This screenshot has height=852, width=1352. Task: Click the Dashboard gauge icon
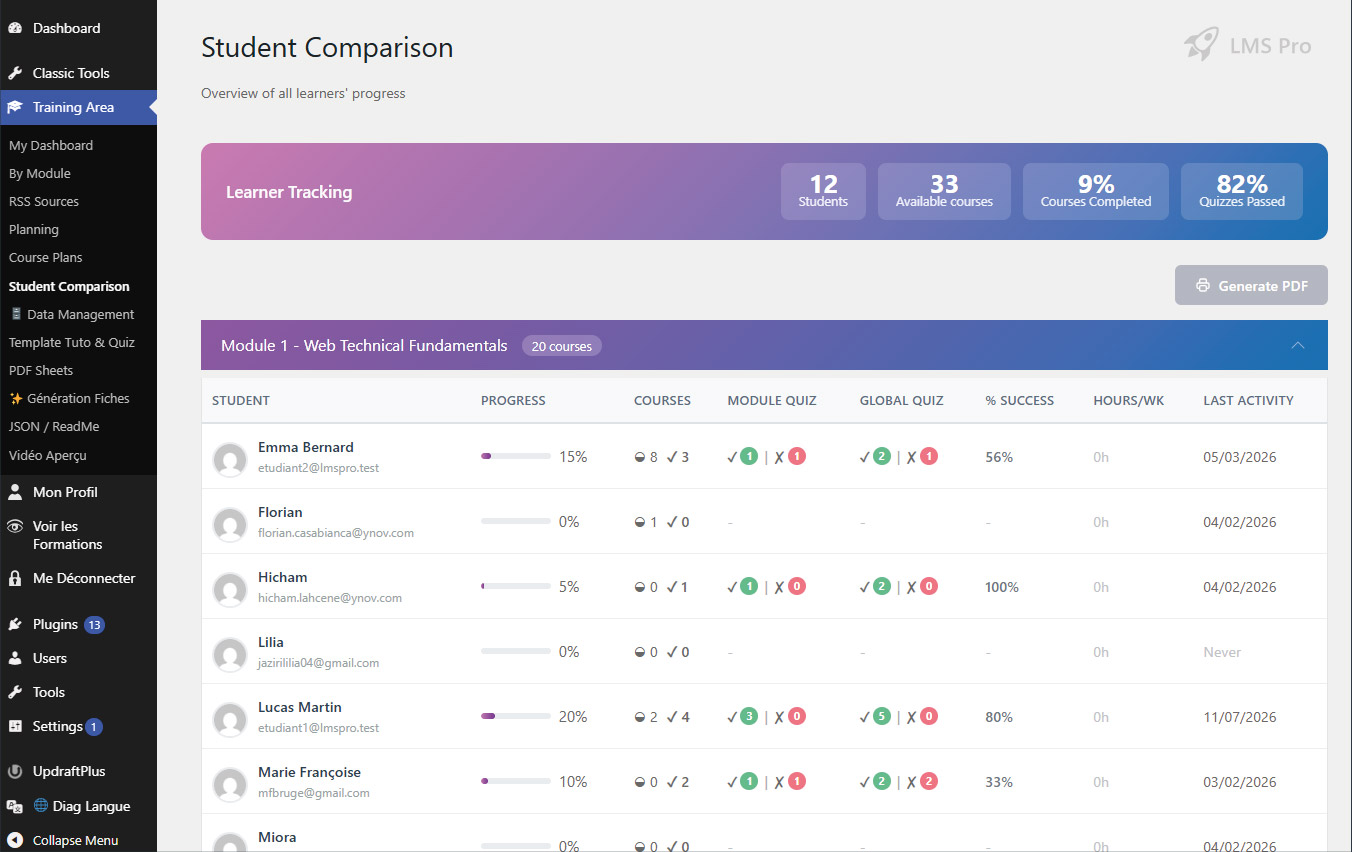pos(15,28)
